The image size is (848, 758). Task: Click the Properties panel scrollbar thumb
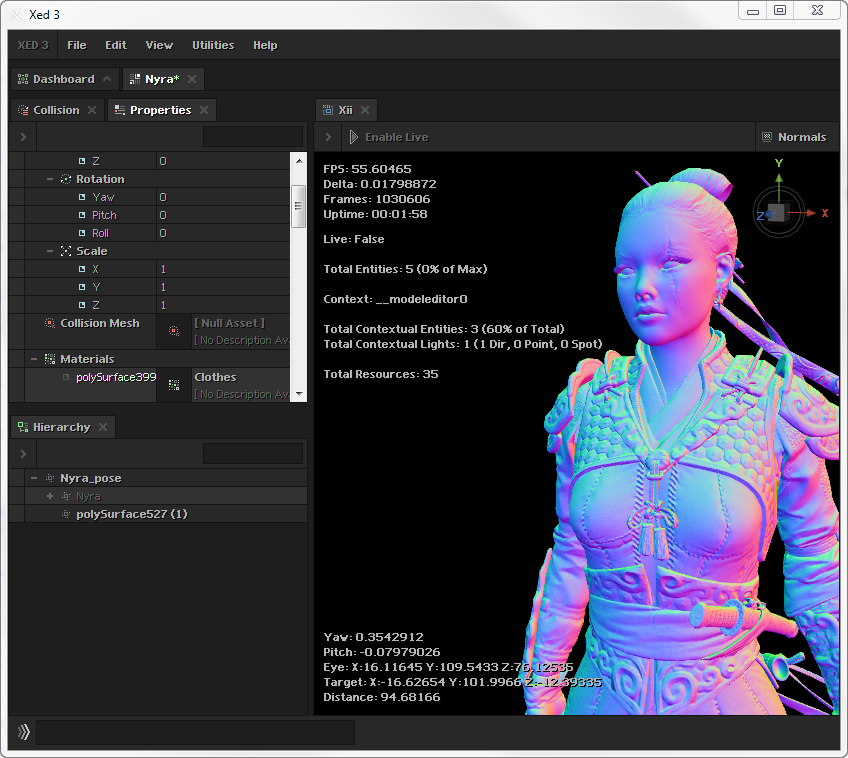coord(298,205)
